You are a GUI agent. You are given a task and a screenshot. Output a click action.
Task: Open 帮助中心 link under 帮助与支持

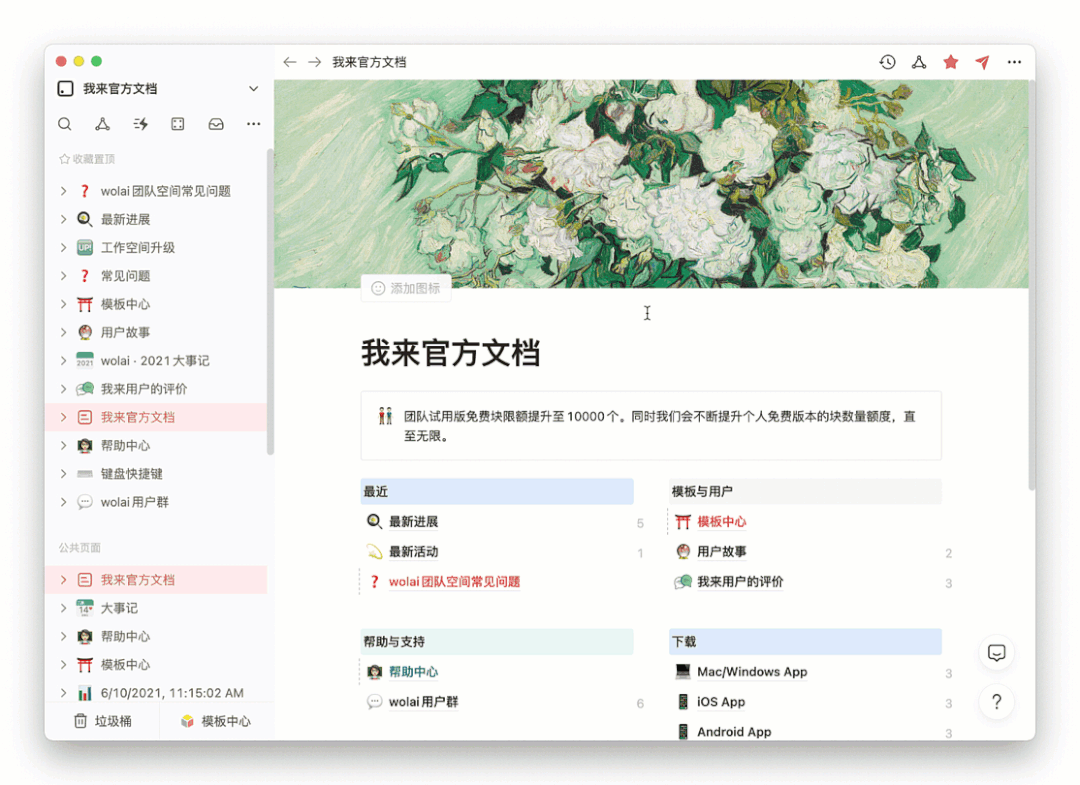tap(414, 672)
